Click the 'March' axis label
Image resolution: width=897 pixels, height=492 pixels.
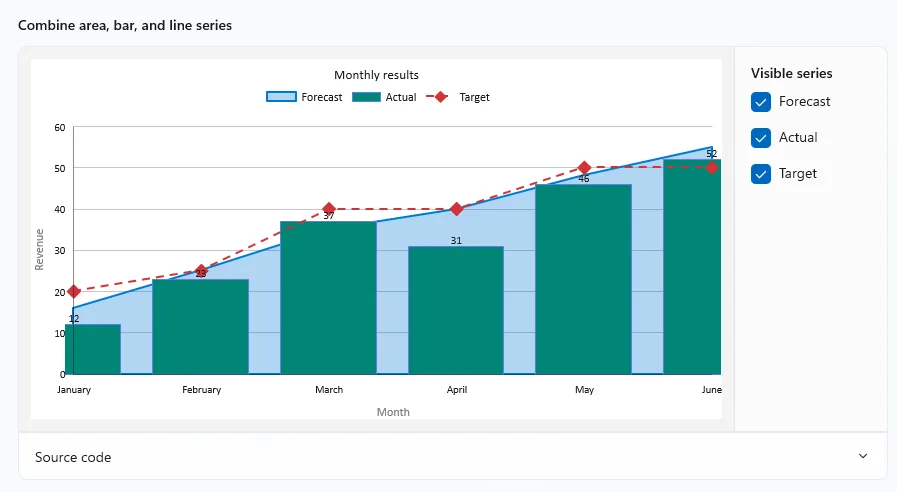[329, 390]
